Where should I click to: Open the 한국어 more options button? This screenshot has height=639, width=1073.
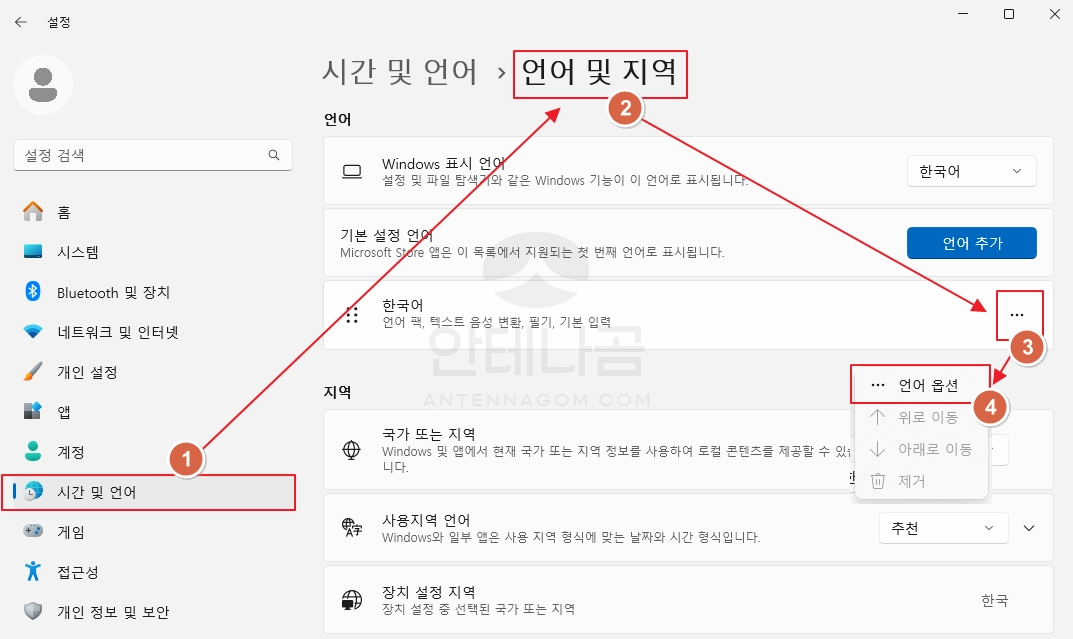point(1017,315)
